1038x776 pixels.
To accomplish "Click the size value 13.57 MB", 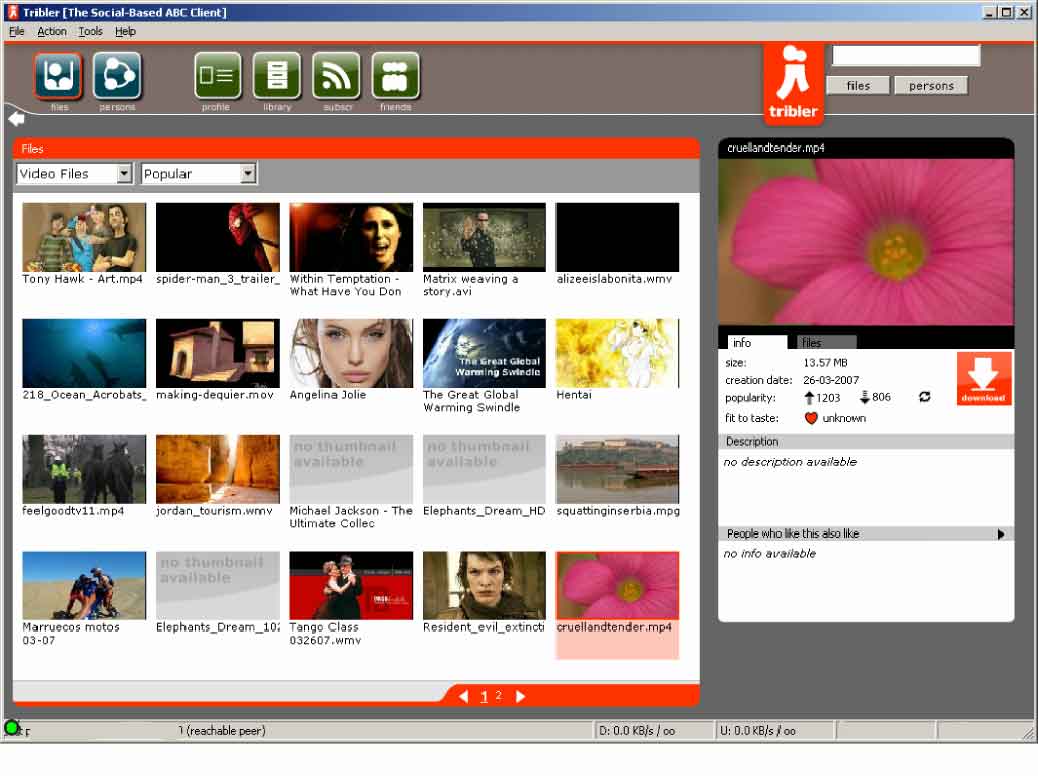I will click(x=825, y=362).
